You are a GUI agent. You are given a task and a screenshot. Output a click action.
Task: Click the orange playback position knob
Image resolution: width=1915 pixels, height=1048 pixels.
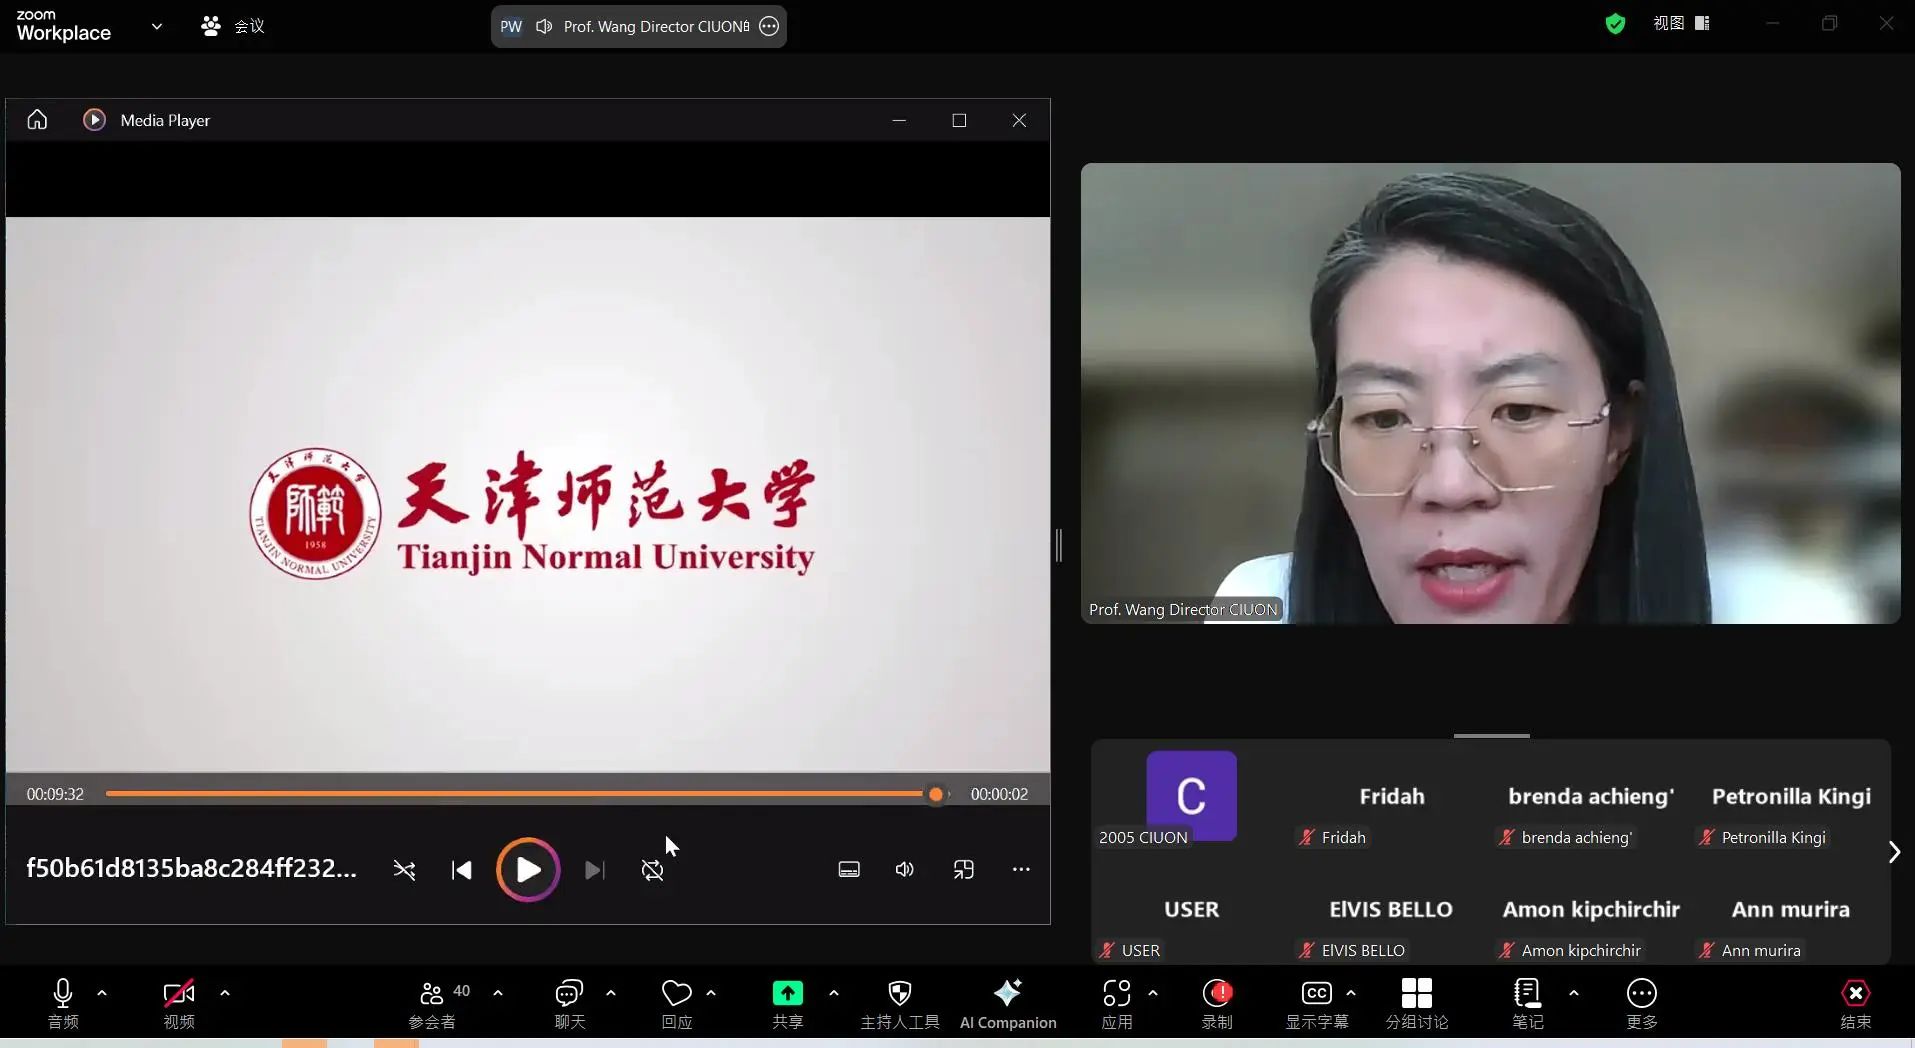[x=936, y=794]
